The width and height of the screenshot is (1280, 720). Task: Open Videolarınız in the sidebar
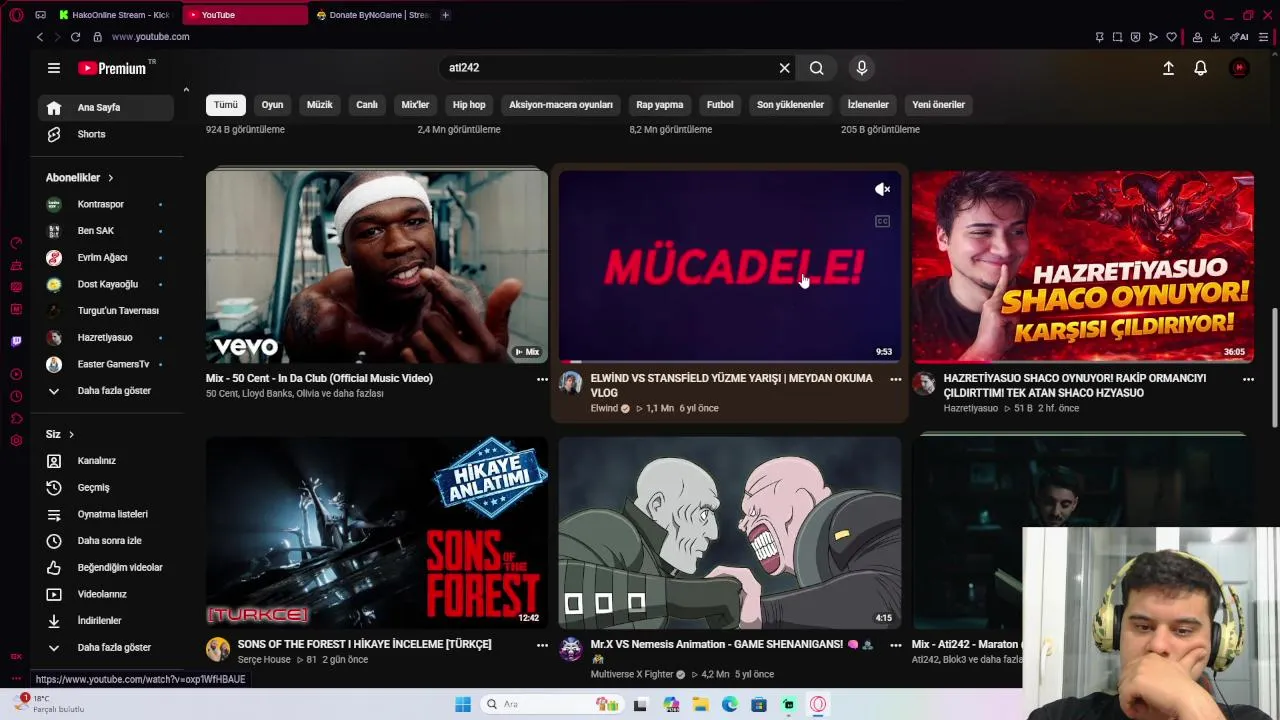[x=106, y=594]
